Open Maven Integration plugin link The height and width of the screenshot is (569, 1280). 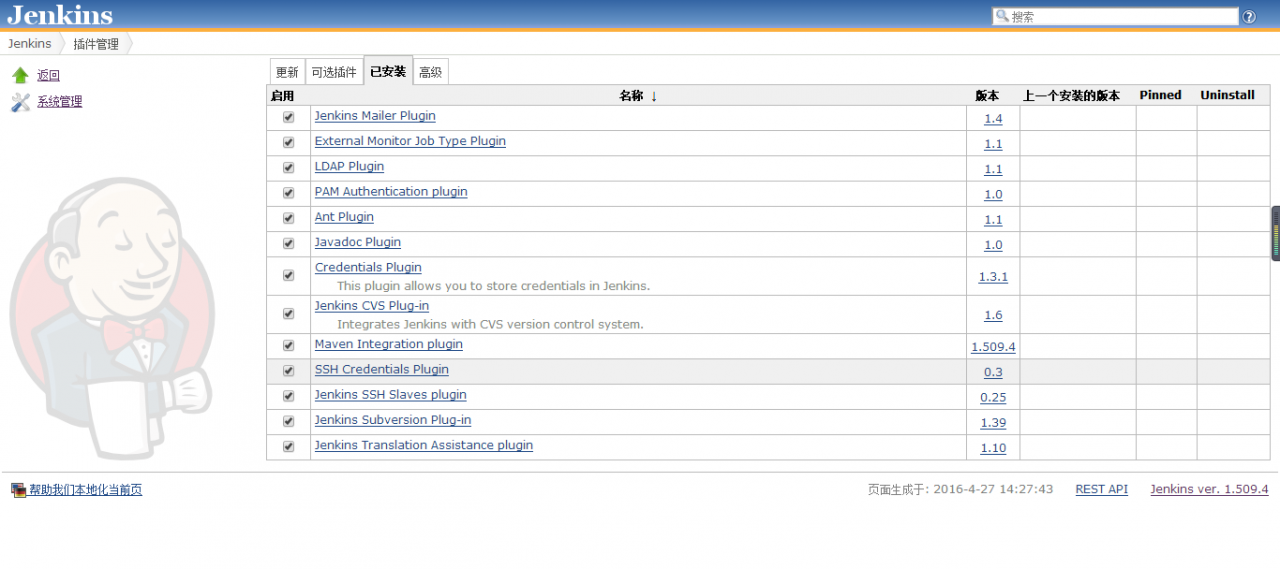click(389, 344)
